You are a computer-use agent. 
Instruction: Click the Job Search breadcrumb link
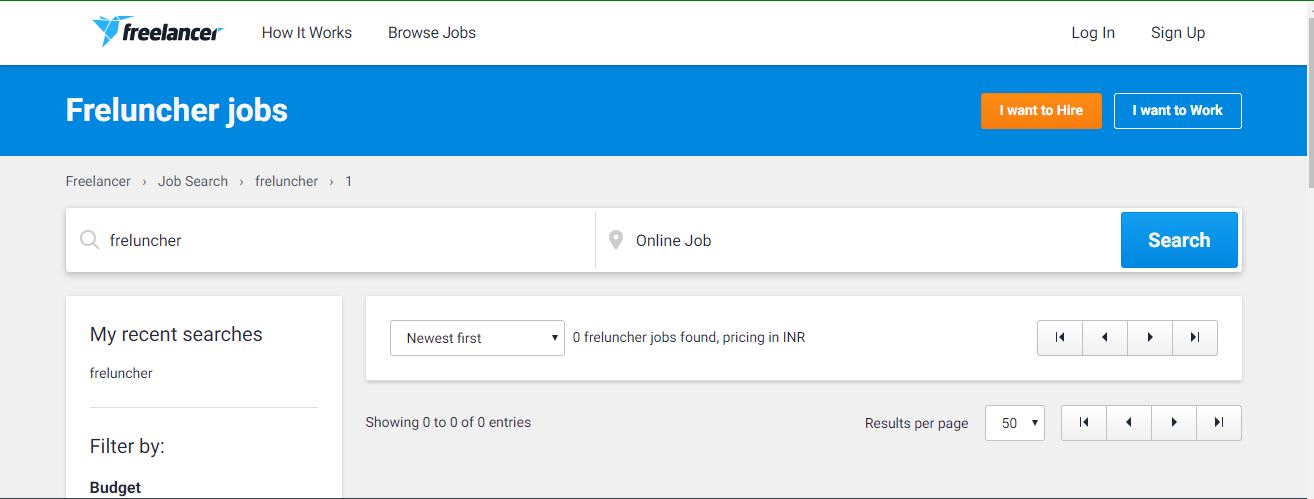(x=193, y=181)
